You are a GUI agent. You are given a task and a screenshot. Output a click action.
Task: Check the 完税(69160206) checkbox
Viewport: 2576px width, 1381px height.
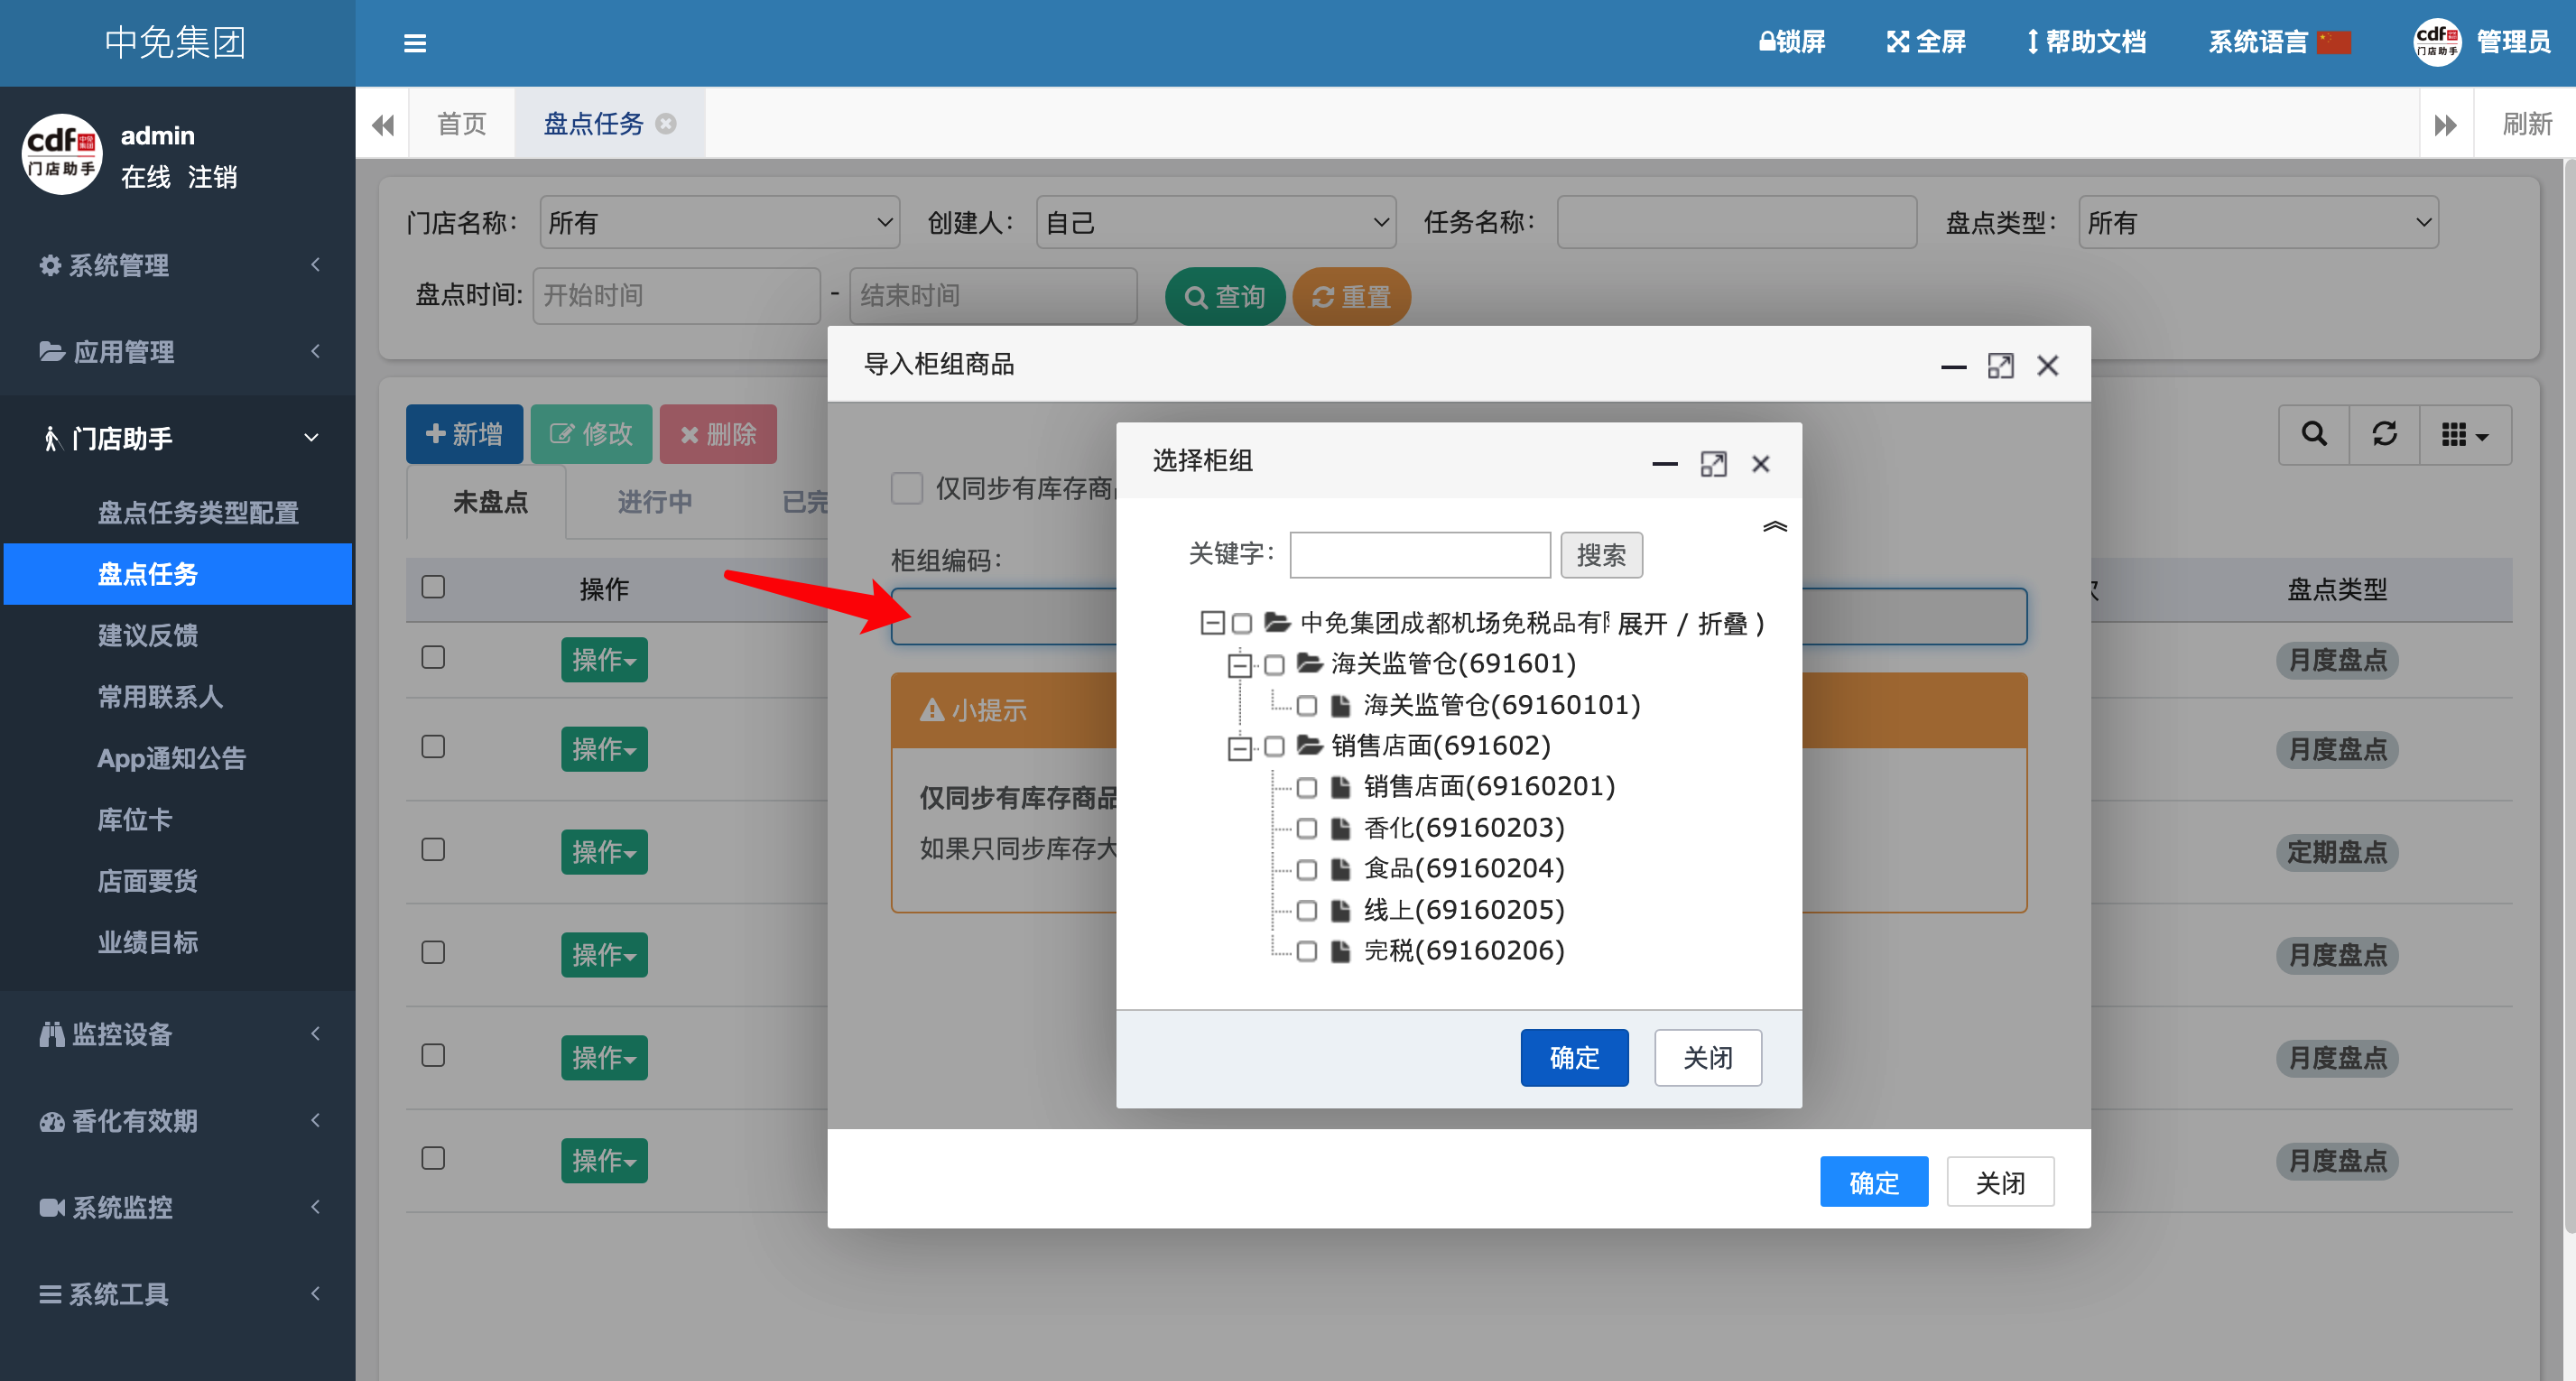coord(1306,951)
